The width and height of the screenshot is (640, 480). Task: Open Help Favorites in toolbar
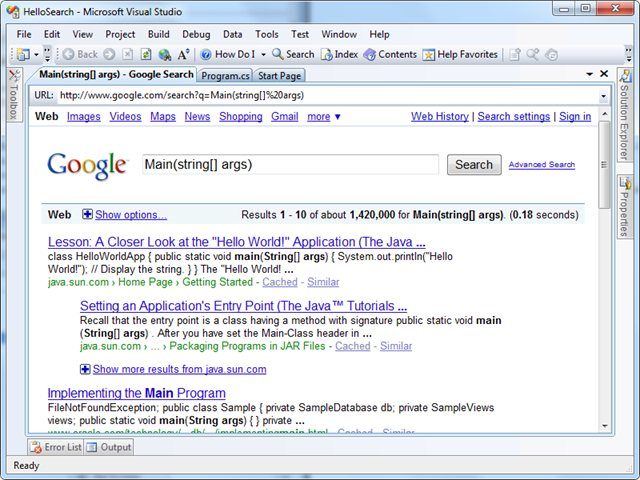[460, 54]
